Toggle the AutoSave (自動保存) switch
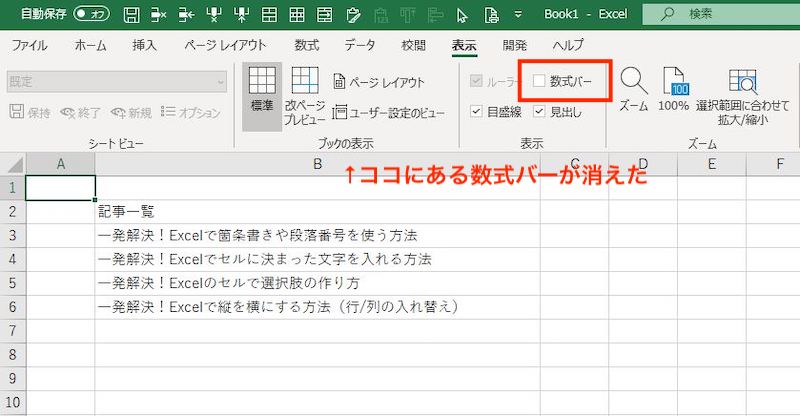 tap(91, 14)
